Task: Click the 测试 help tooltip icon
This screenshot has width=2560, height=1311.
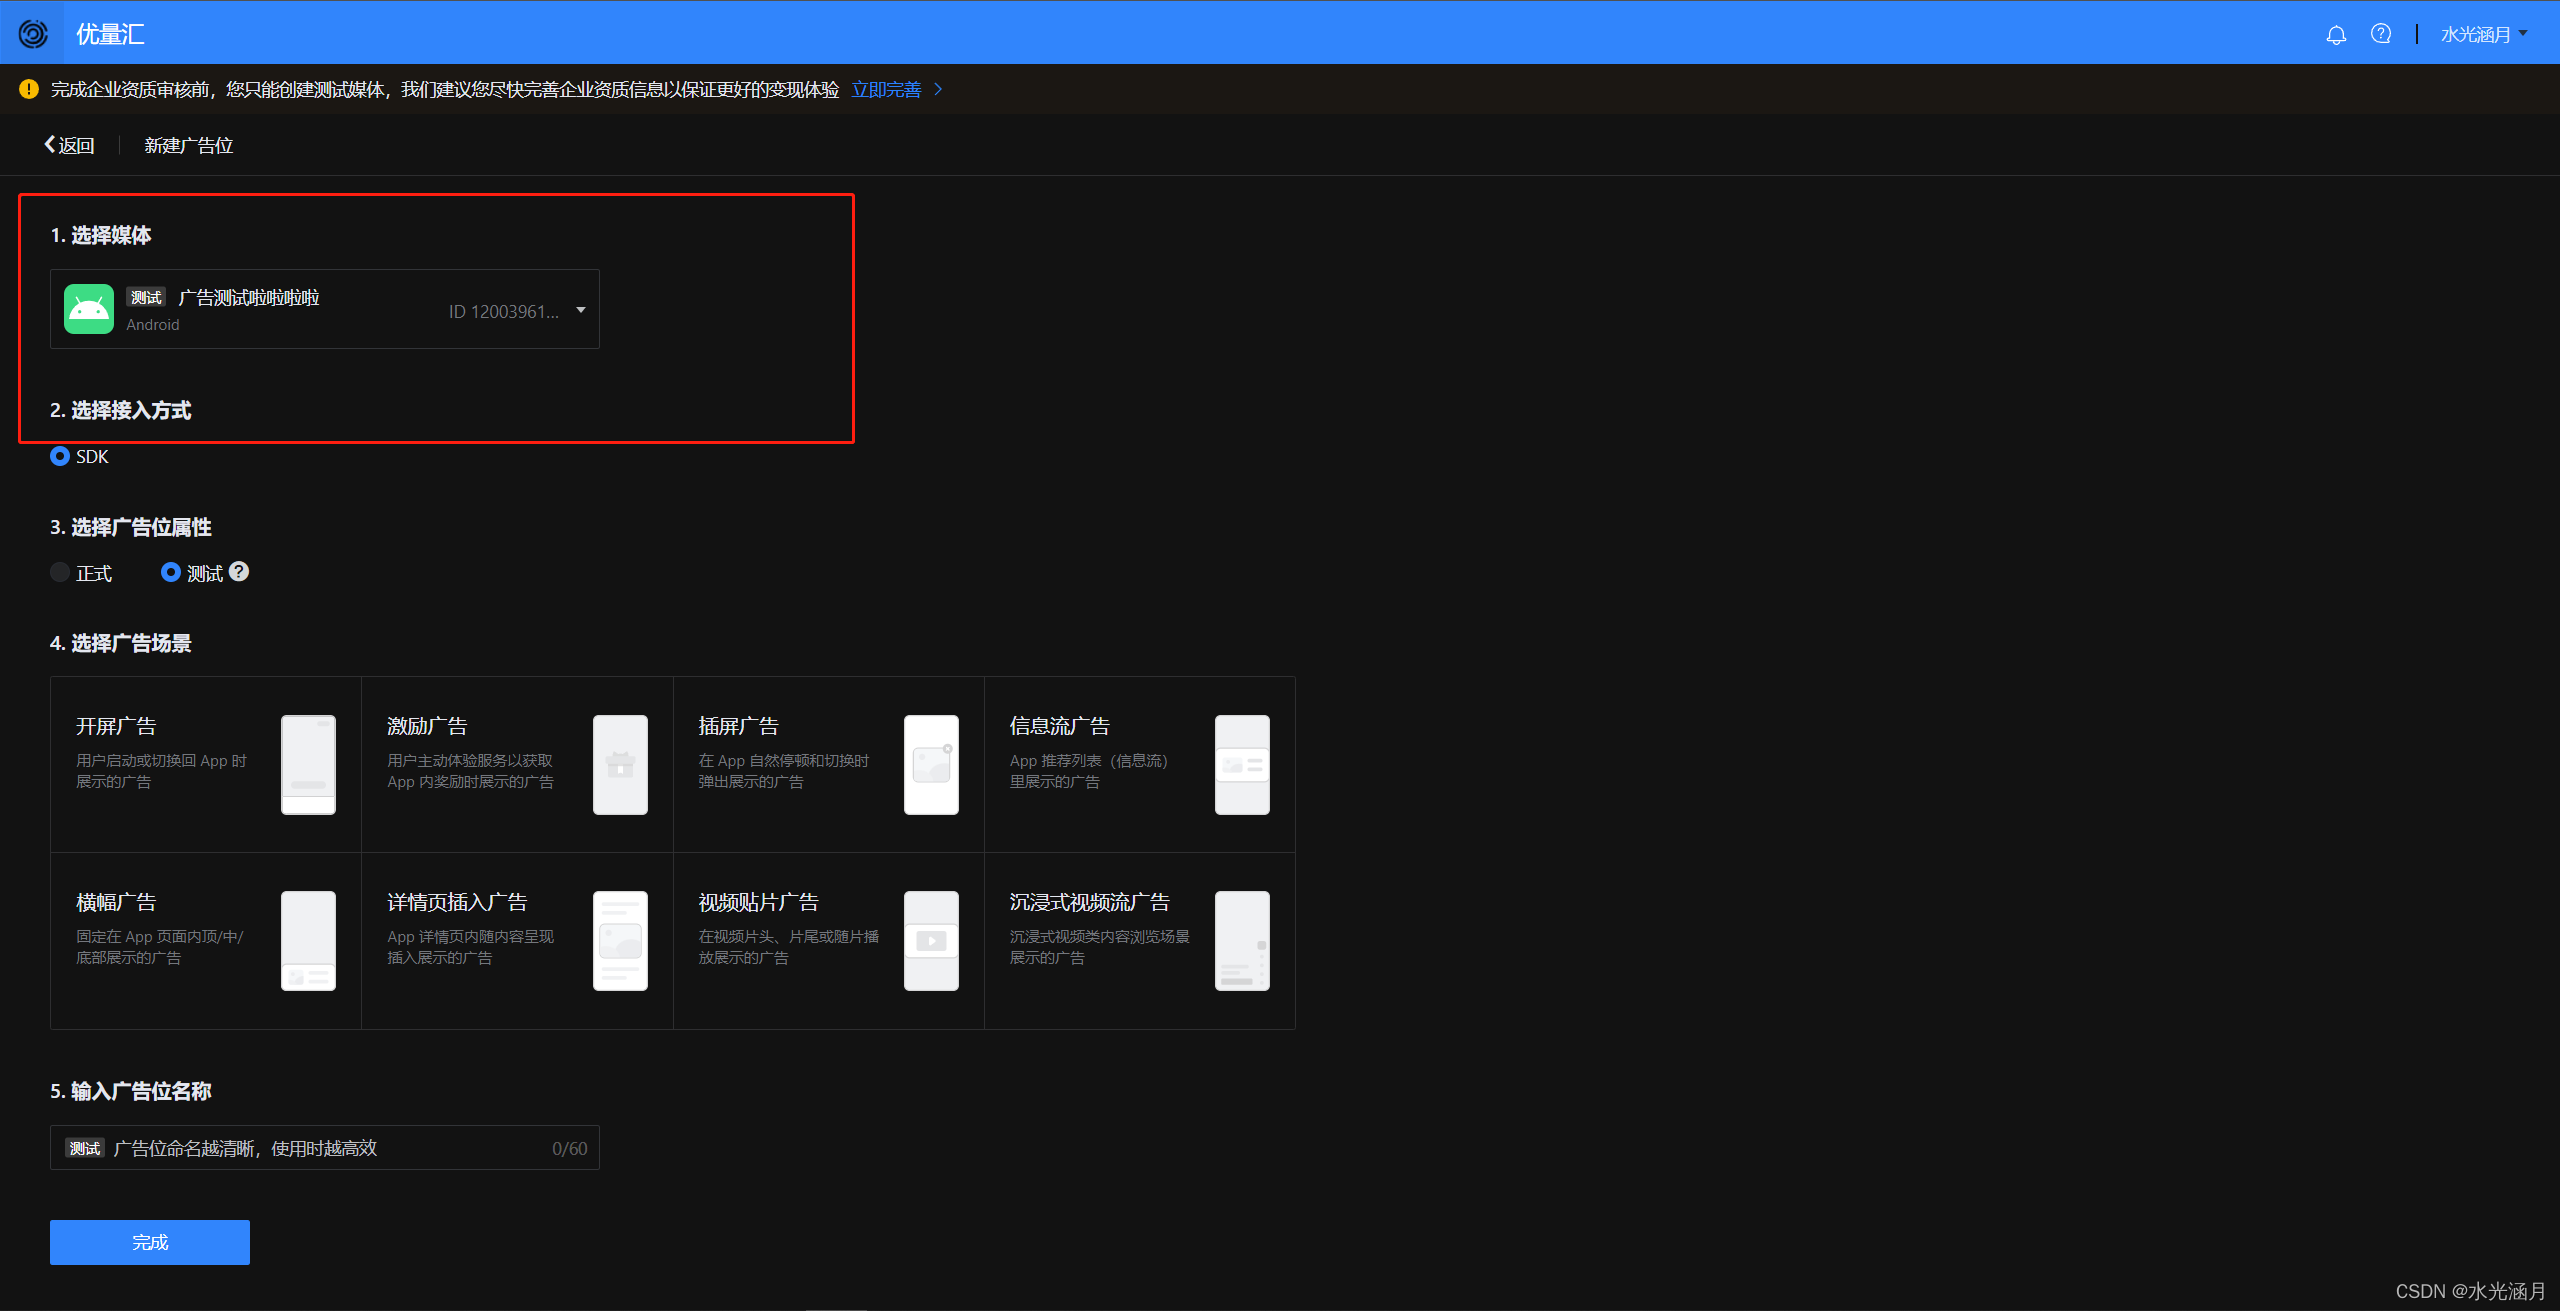Action: [x=239, y=572]
